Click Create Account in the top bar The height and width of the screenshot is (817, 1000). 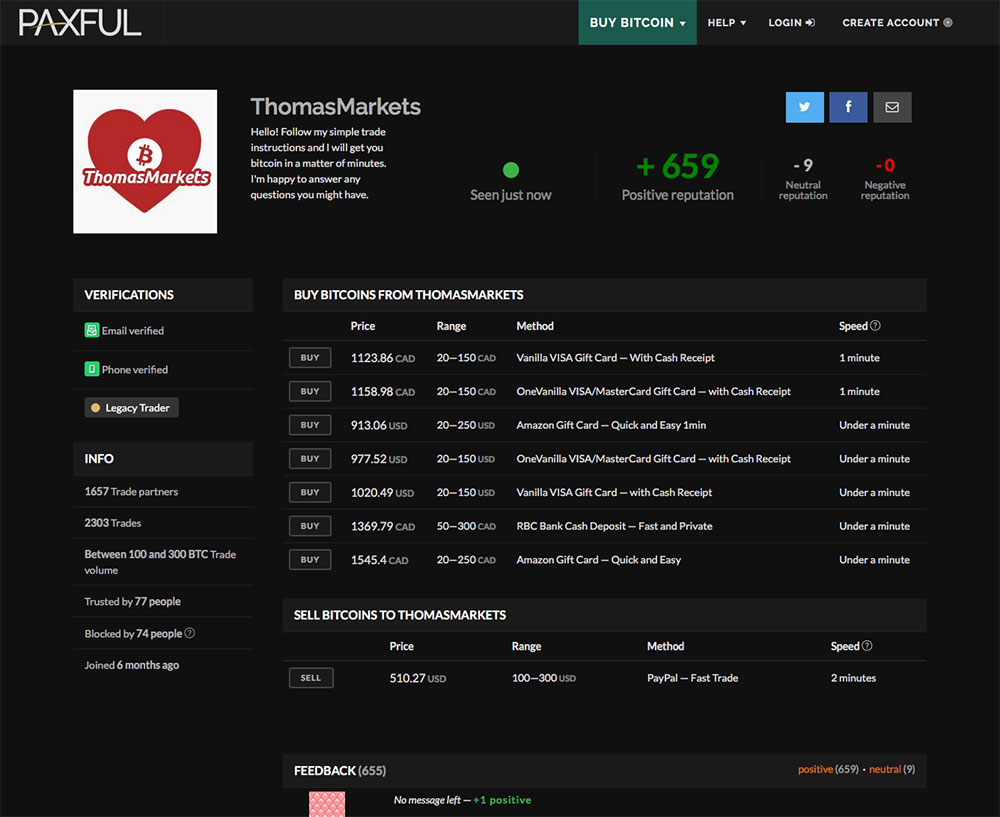point(897,22)
